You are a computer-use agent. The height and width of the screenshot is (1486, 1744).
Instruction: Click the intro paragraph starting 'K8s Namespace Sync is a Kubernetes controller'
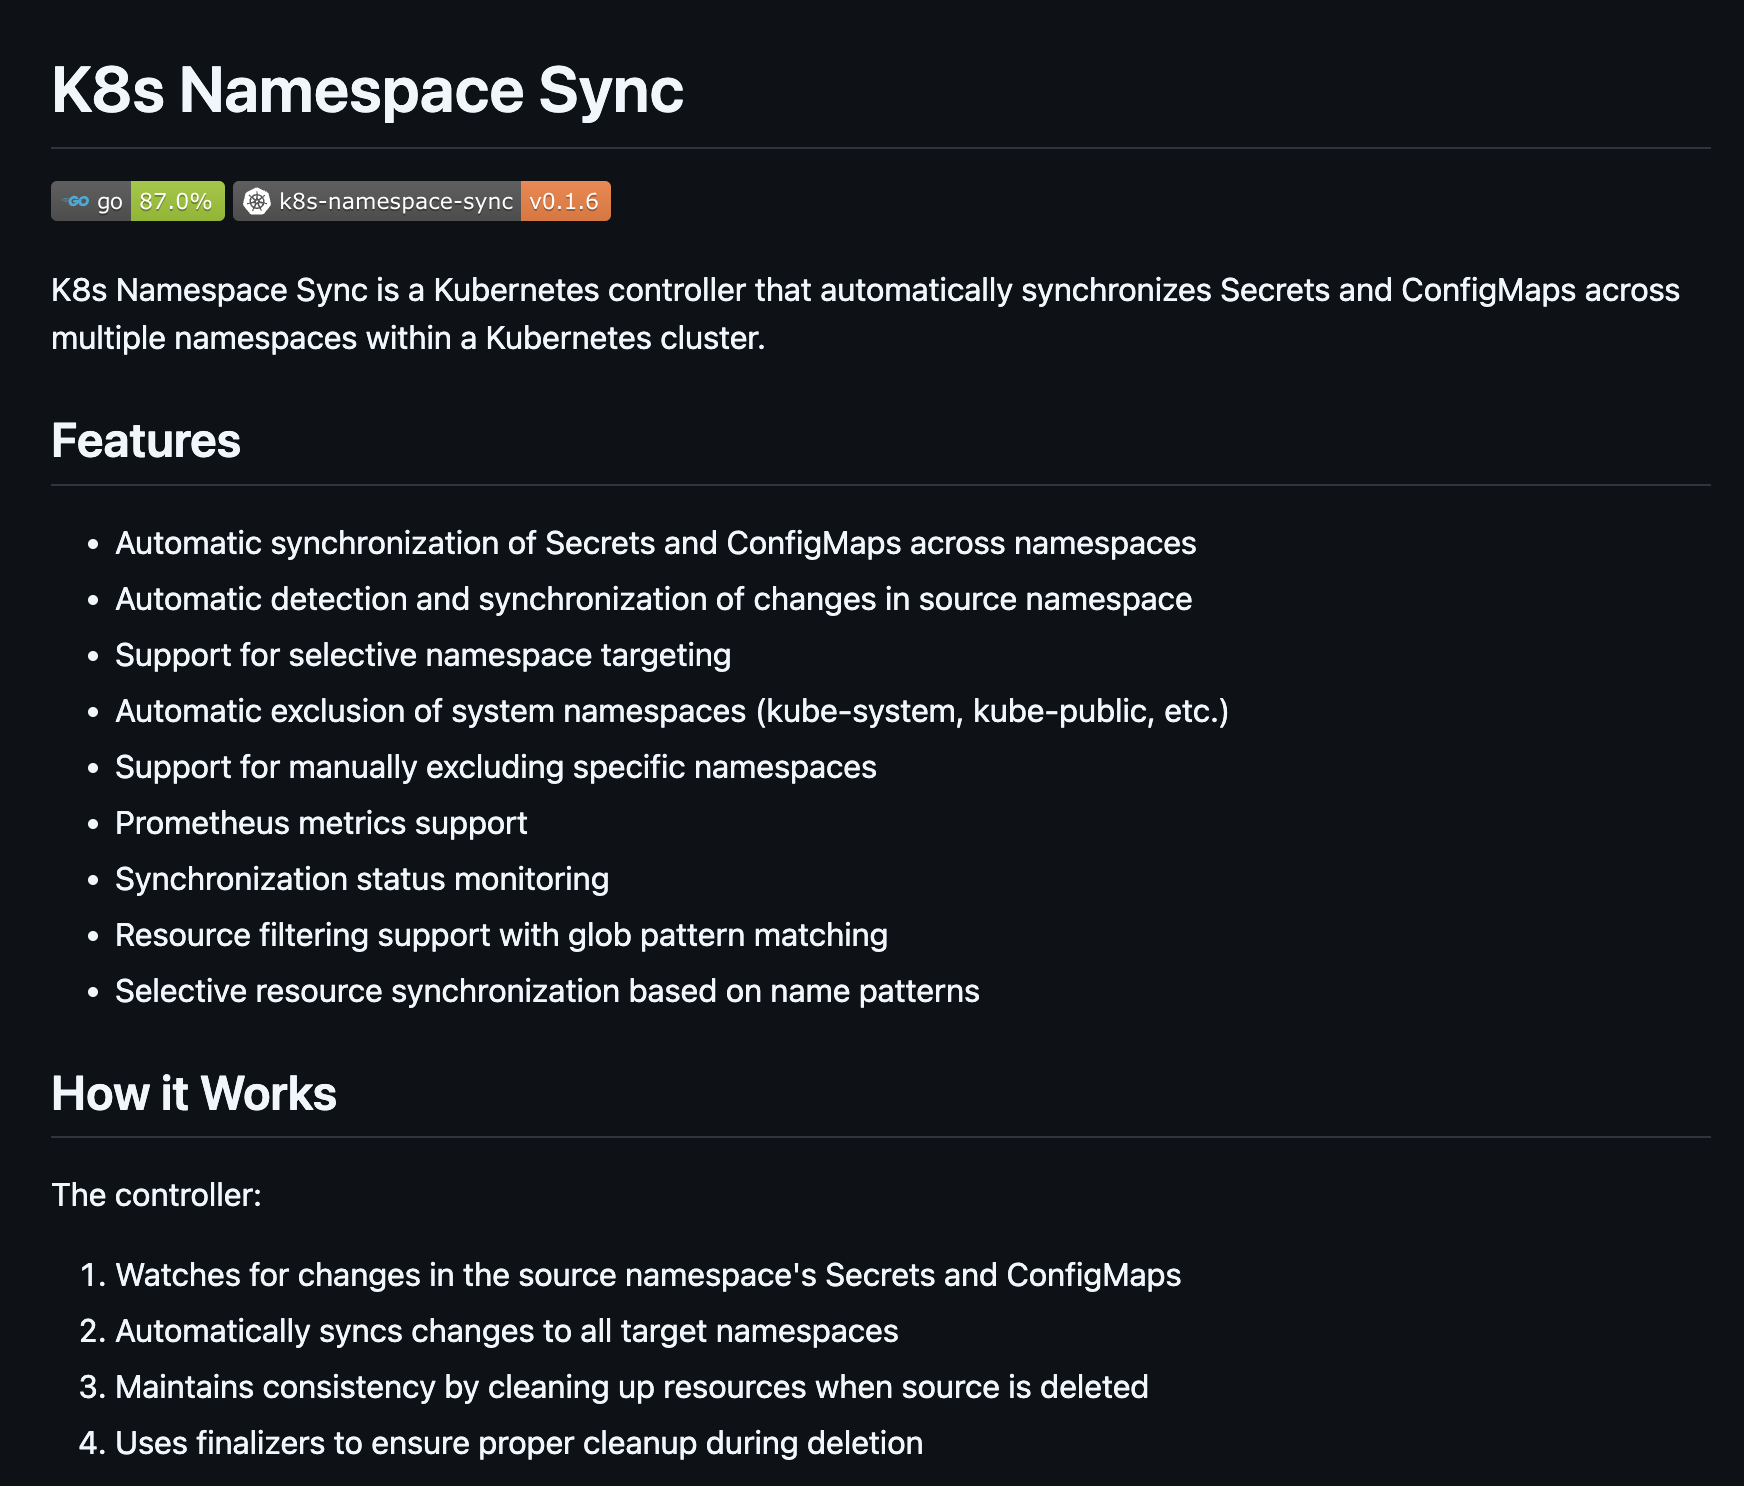(865, 314)
